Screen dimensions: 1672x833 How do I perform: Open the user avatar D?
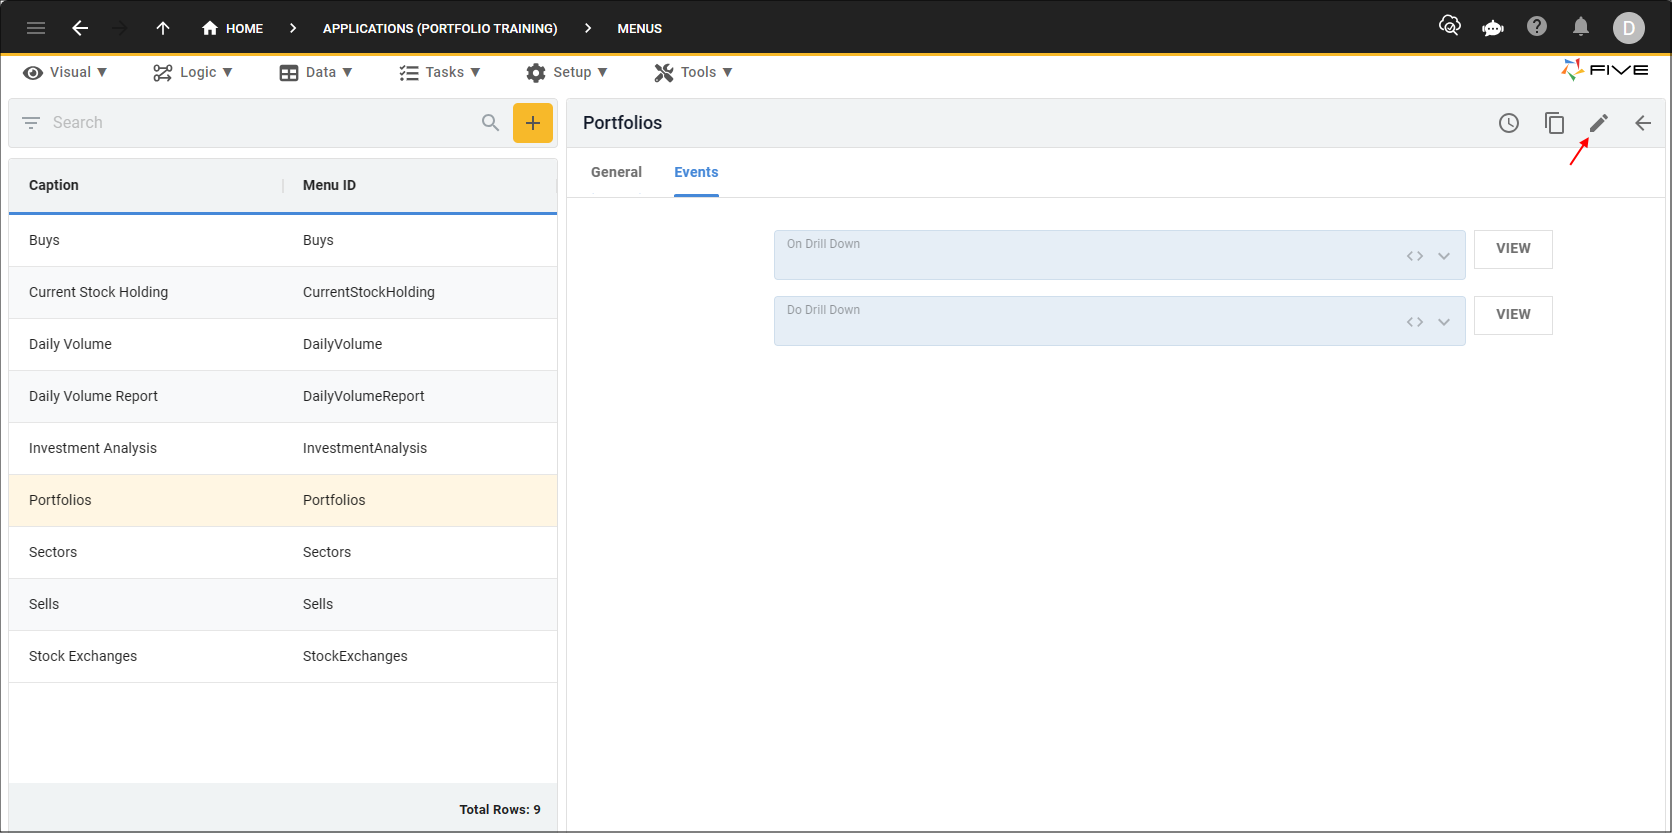tap(1629, 28)
